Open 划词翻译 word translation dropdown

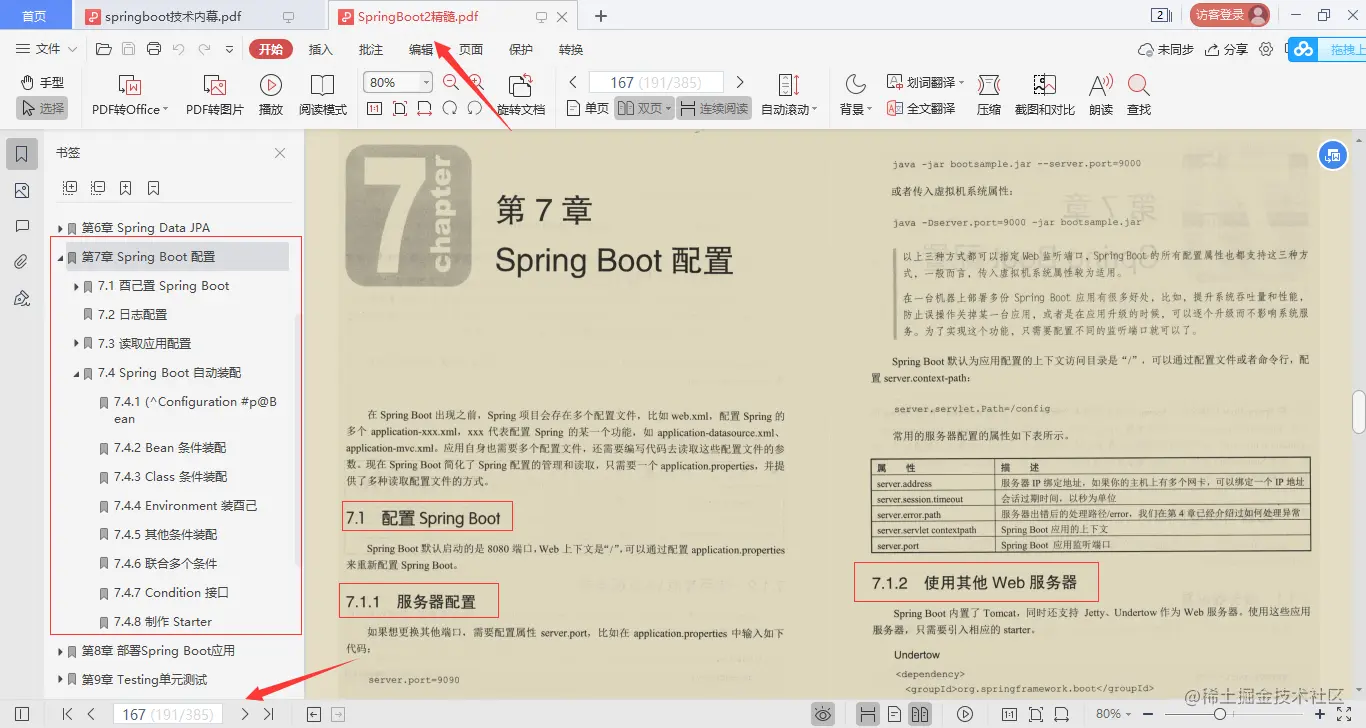coord(924,82)
